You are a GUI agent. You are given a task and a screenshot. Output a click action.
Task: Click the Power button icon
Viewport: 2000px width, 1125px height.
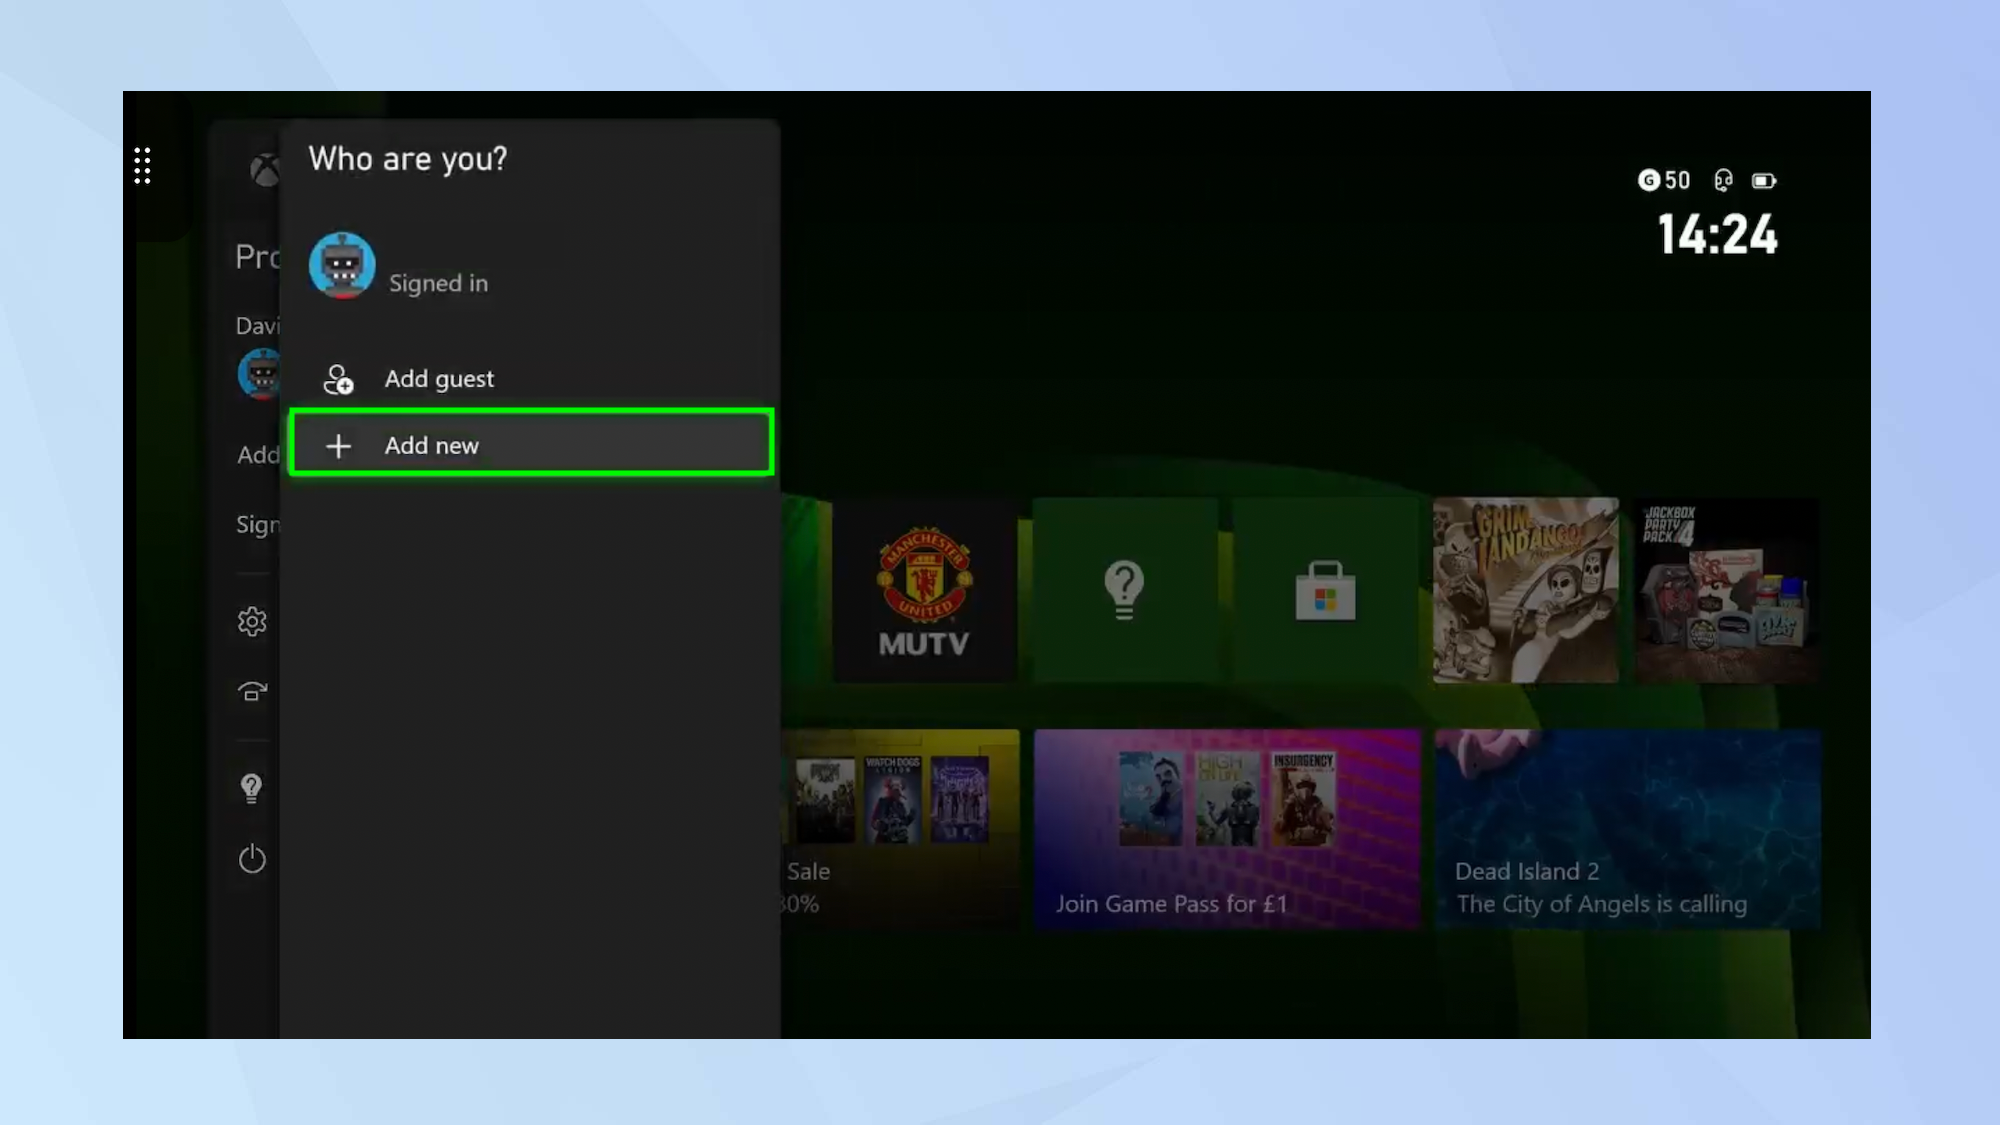(x=251, y=859)
